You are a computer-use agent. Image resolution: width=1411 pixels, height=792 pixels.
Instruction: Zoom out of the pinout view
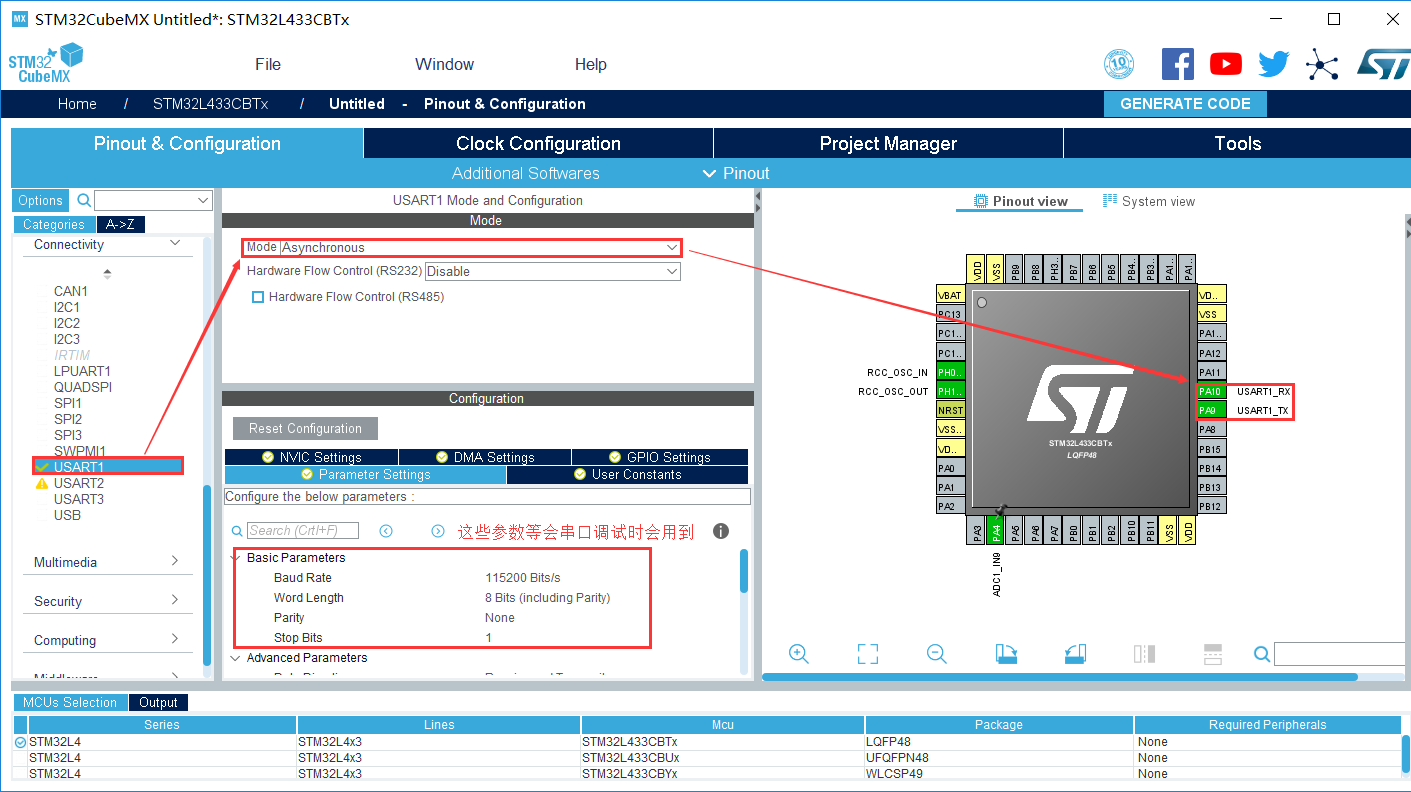(x=936, y=653)
